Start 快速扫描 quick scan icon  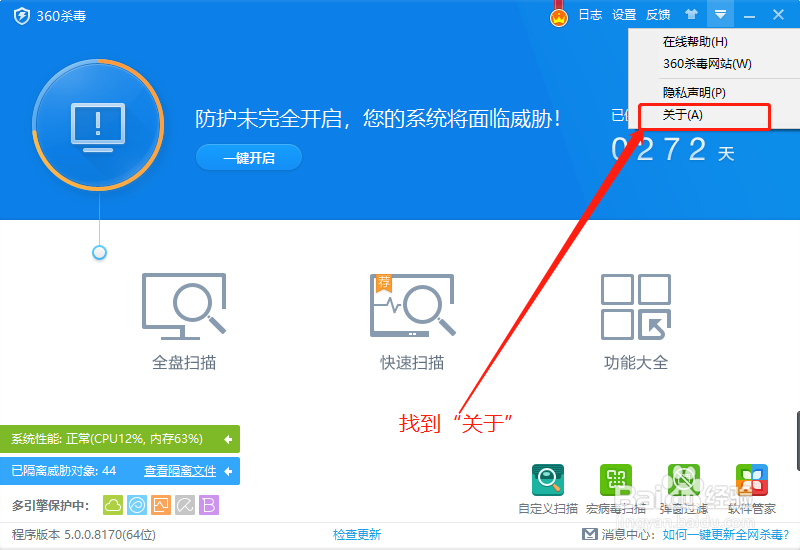(412, 305)
